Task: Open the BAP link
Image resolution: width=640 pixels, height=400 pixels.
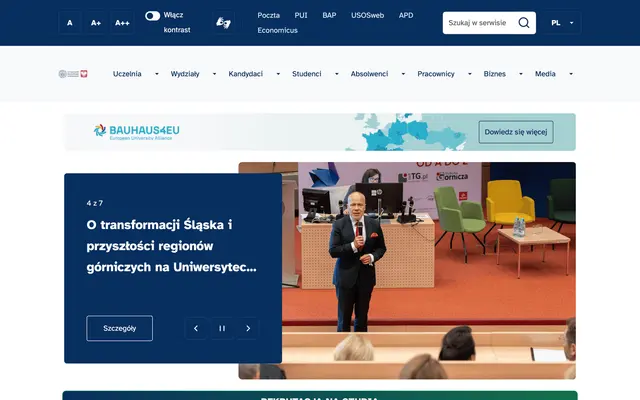Action: tap(329, 16)
